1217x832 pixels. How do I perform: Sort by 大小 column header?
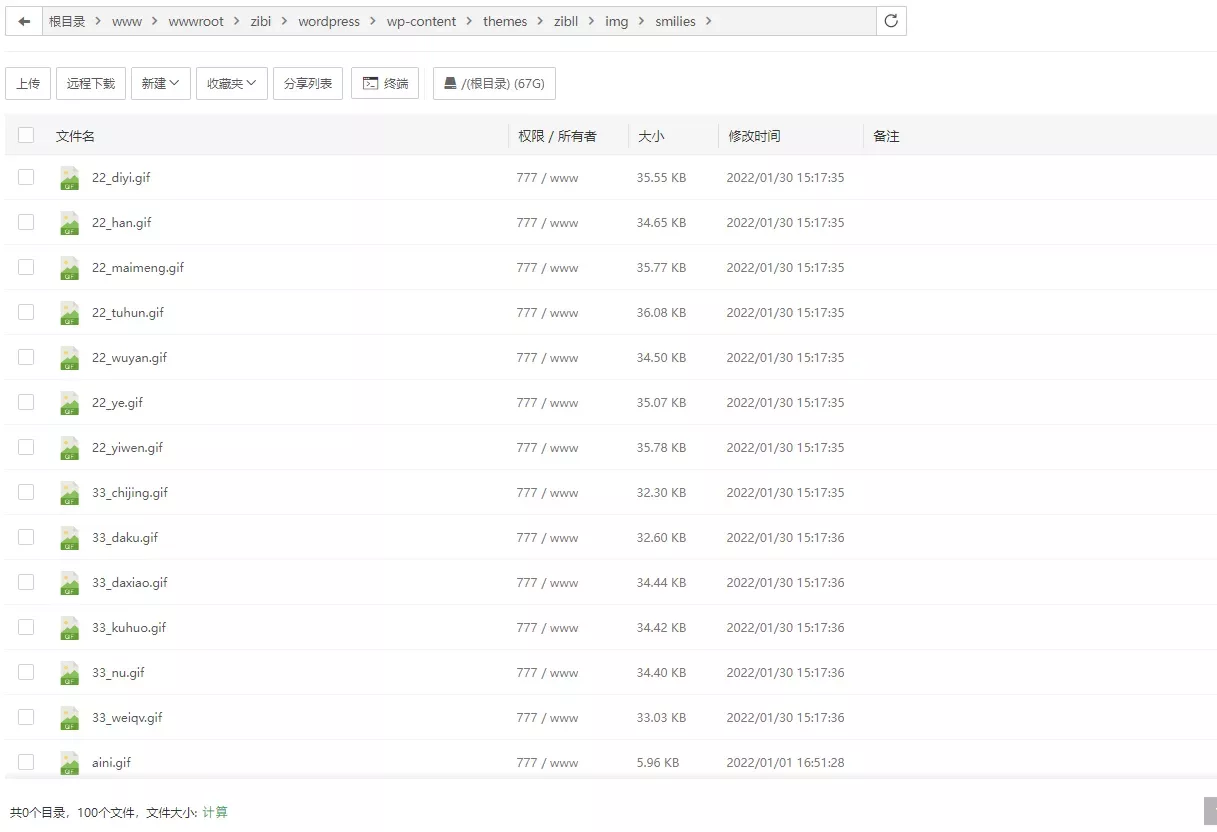(x=651, y=136)
